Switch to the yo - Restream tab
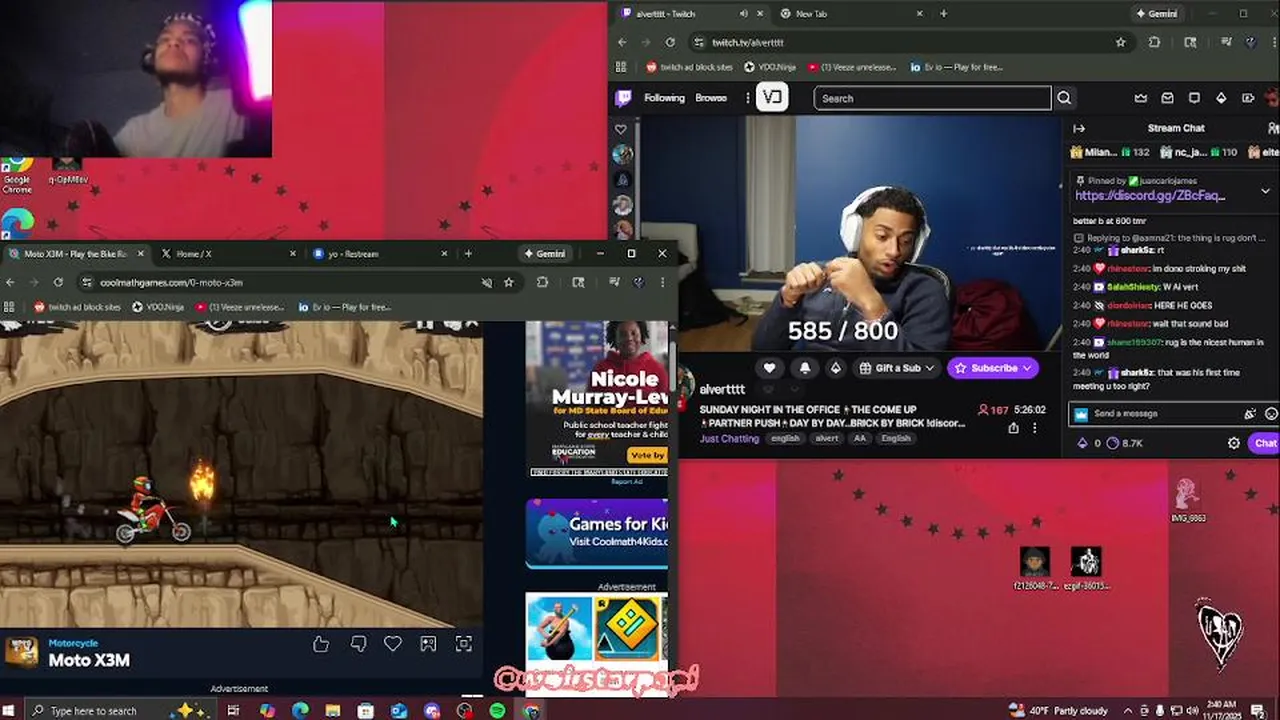1280x720 pixels. (379, 254)
